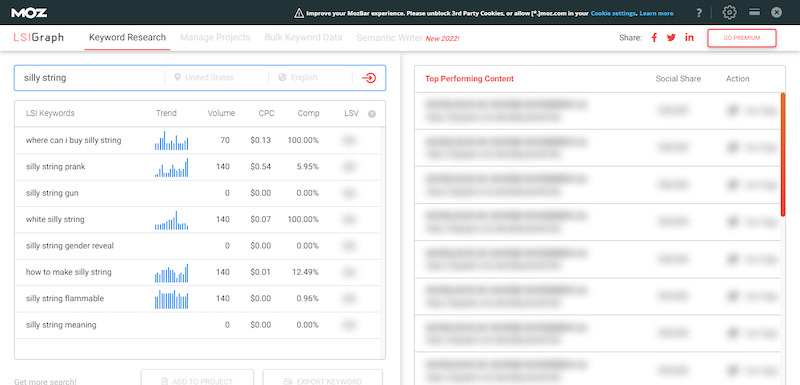Select 'silly string gender reveal' keyword

coord(70,246)
